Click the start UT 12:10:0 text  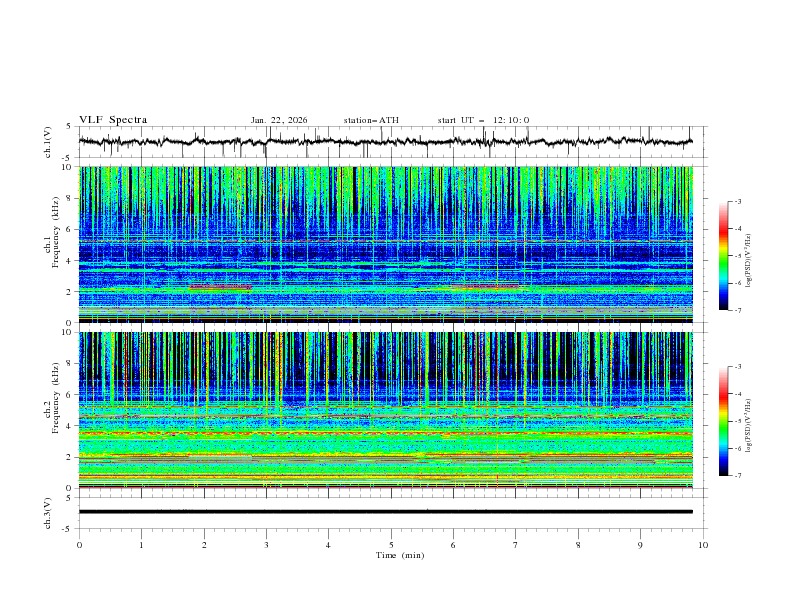point(483,120)
